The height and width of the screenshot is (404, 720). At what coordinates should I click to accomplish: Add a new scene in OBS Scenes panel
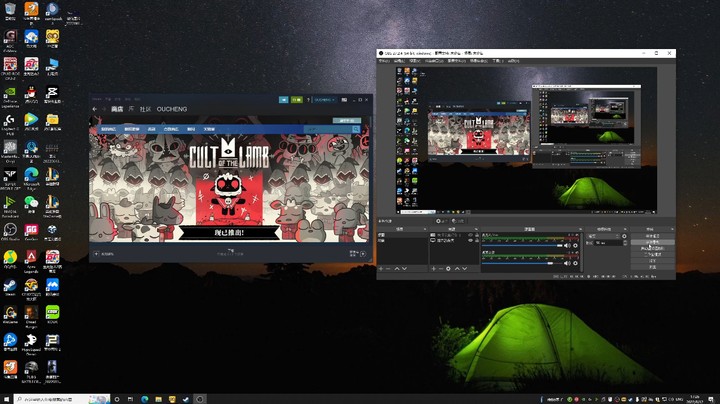pos(381,269)
